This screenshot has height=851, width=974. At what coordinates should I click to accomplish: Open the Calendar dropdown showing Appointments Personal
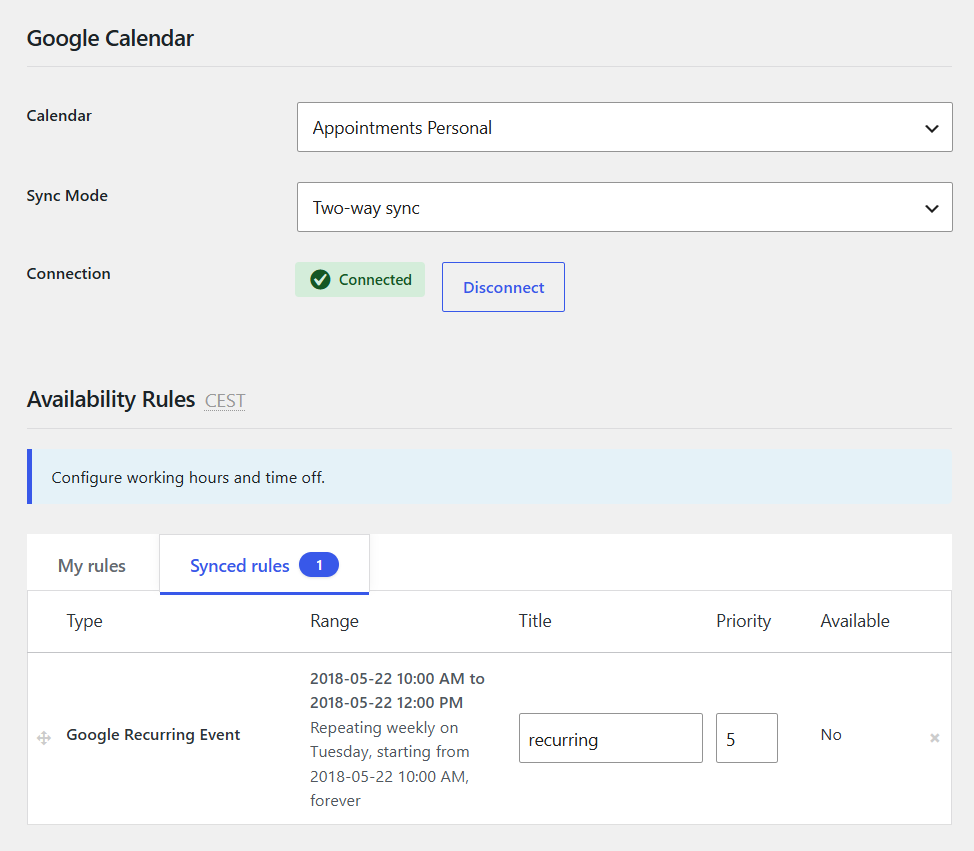point(624,127)
